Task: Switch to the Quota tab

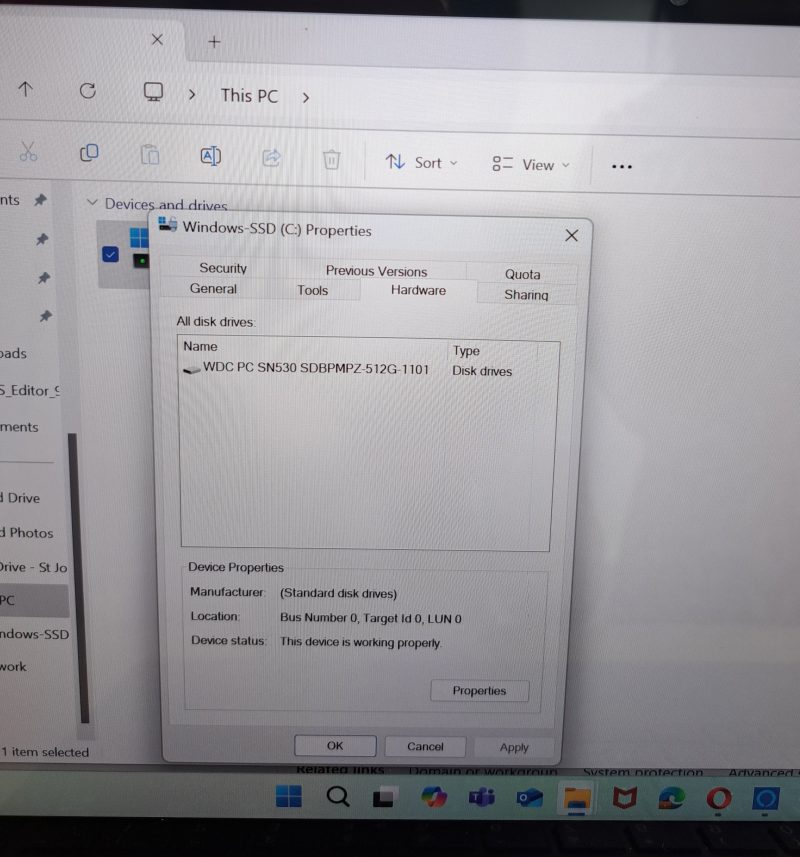Action: pos(522,274)
